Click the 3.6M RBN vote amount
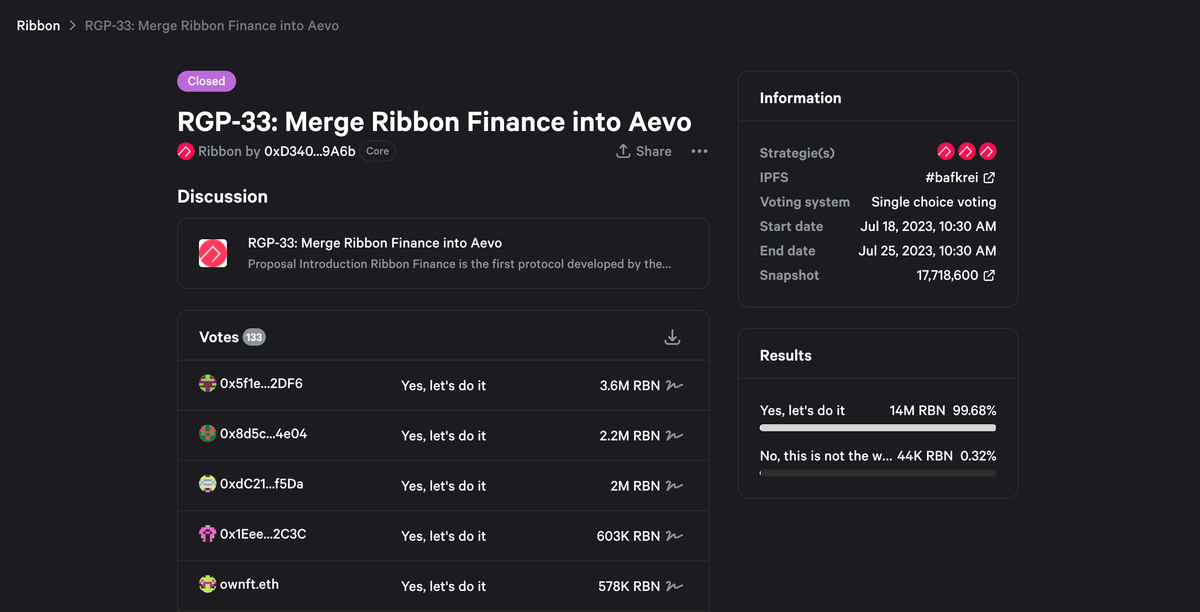 (630, 385)
